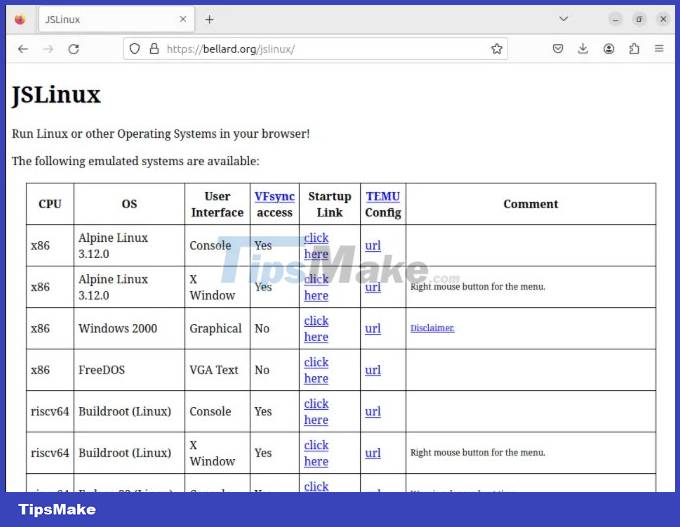Expand the list all tabs chevron
This screenshot has height=527, width=680.
(x=563, y=19)
